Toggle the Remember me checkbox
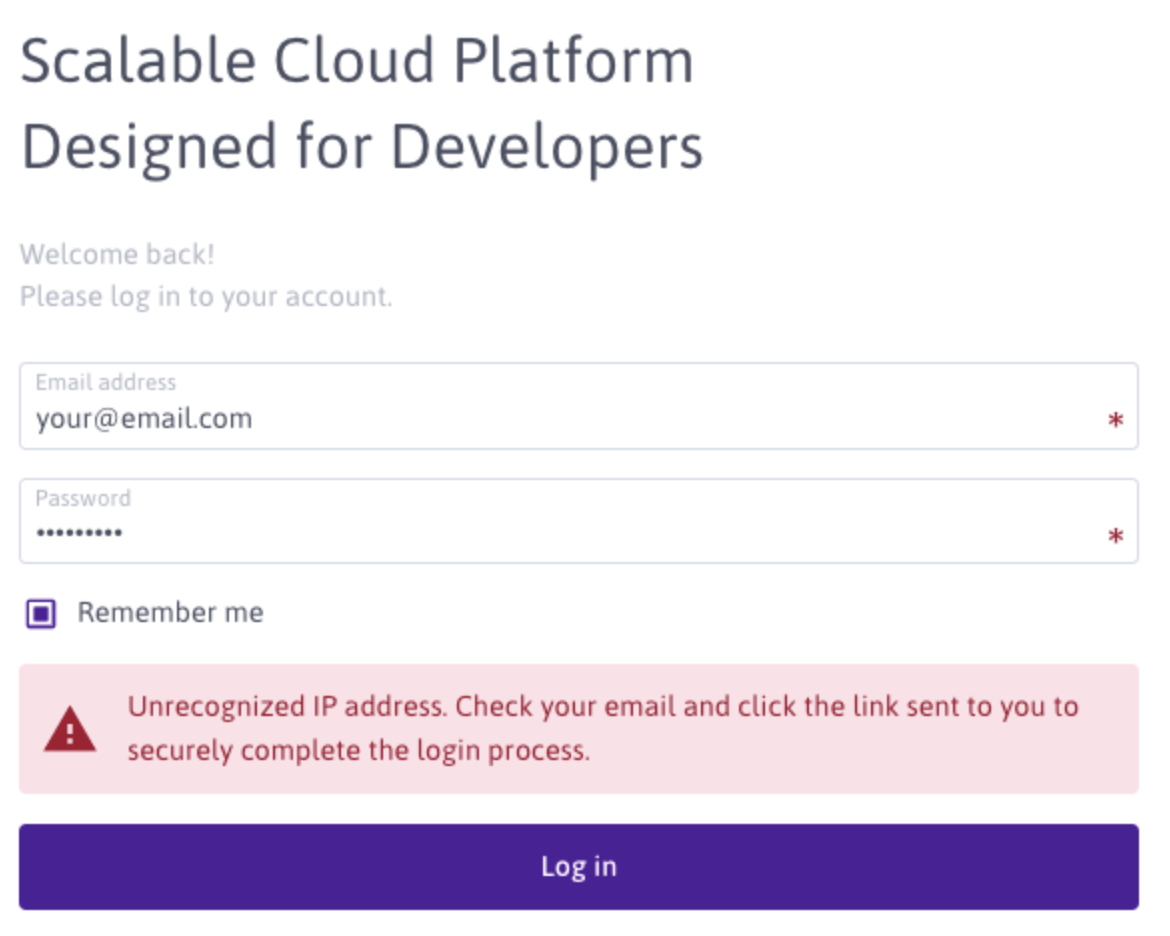This screenshot has width=1170, height=936. pyautogui.click(x=41, y=613)
